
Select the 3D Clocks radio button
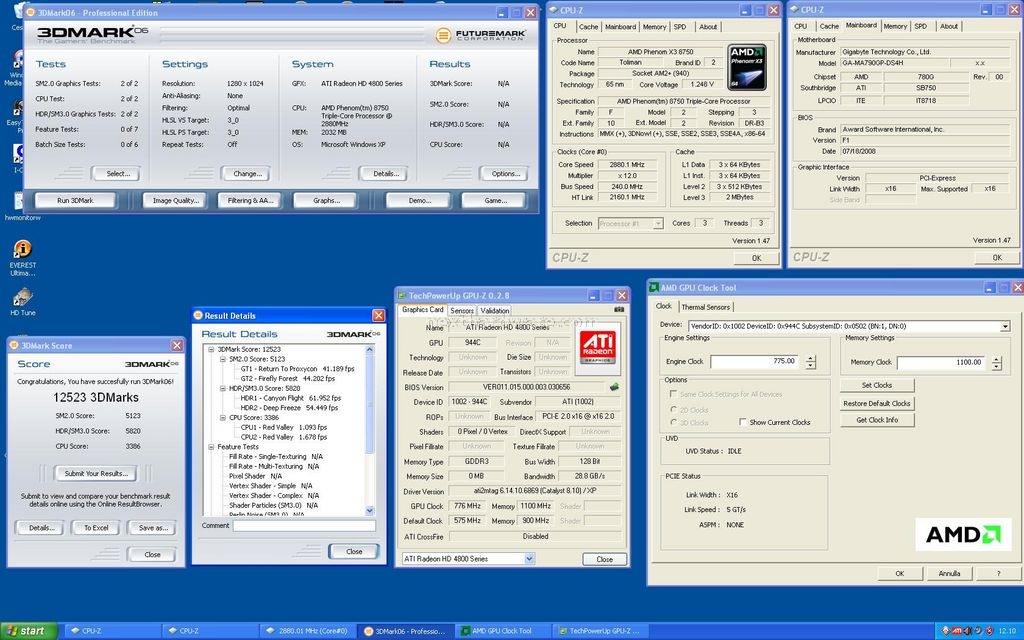673,423
